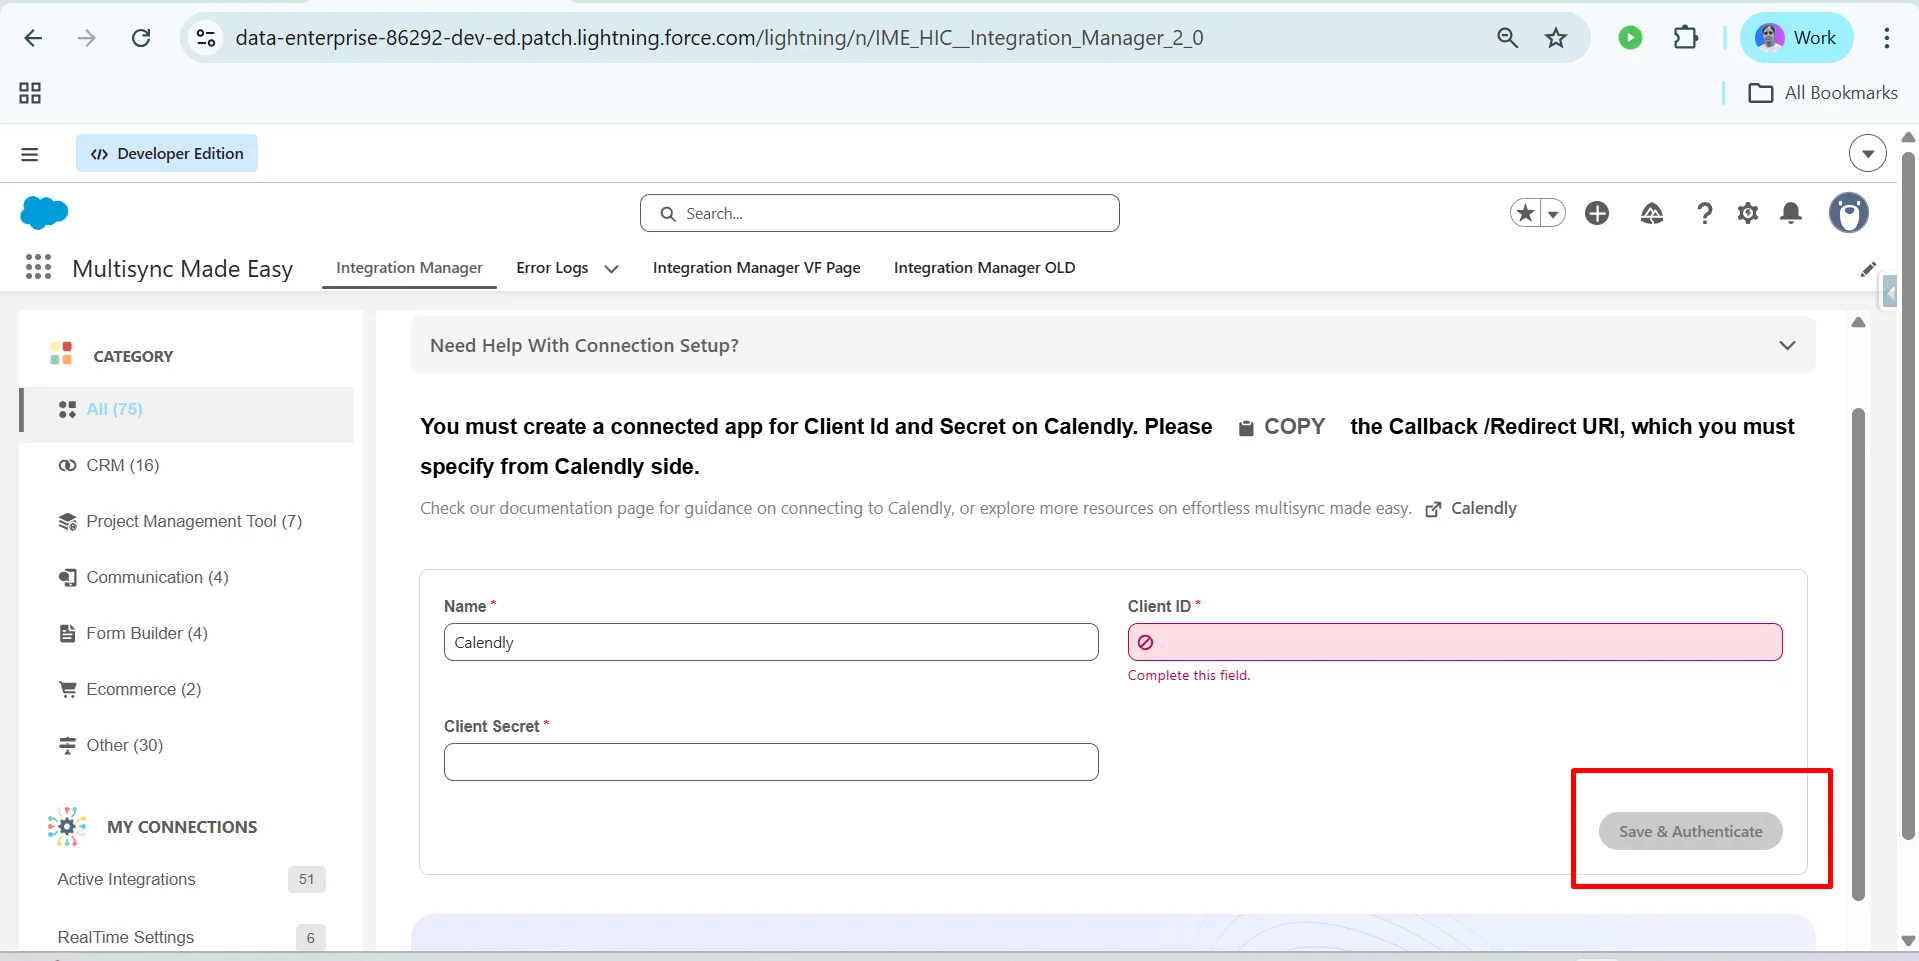The image size is (1919, 961).
Task: Click the inner panel scroll-up arrow
Action: [1858, 322]
